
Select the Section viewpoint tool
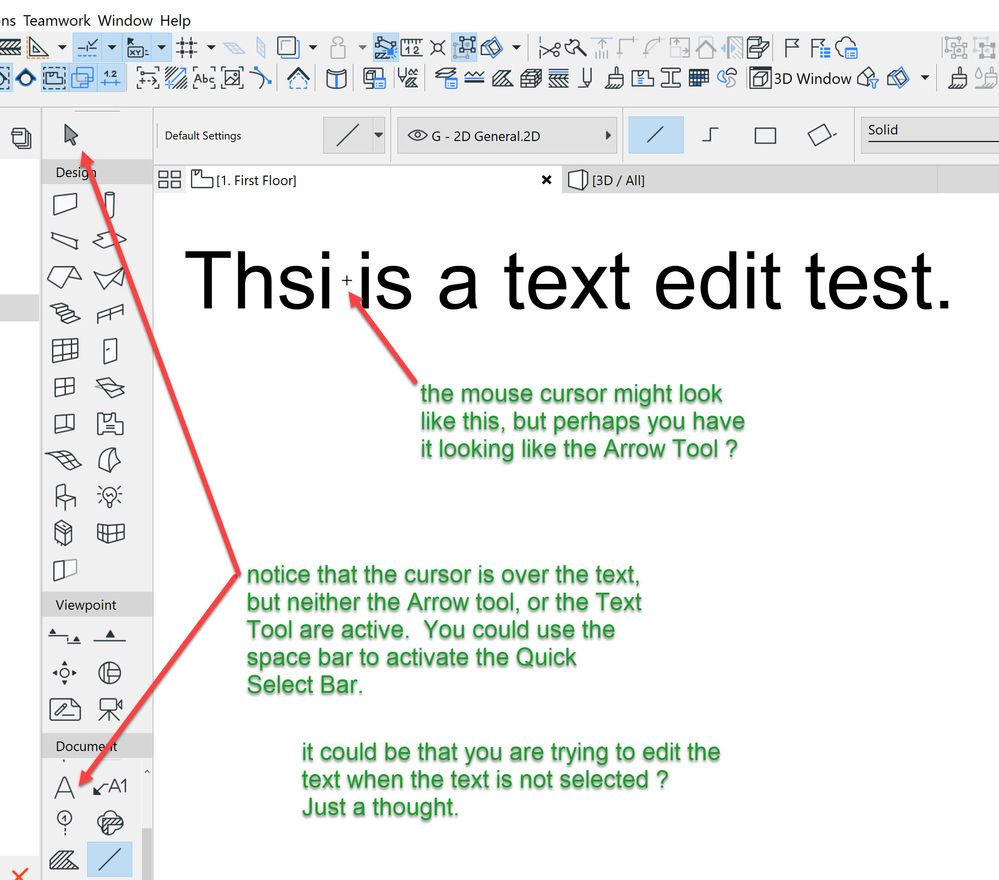(64, 636)
